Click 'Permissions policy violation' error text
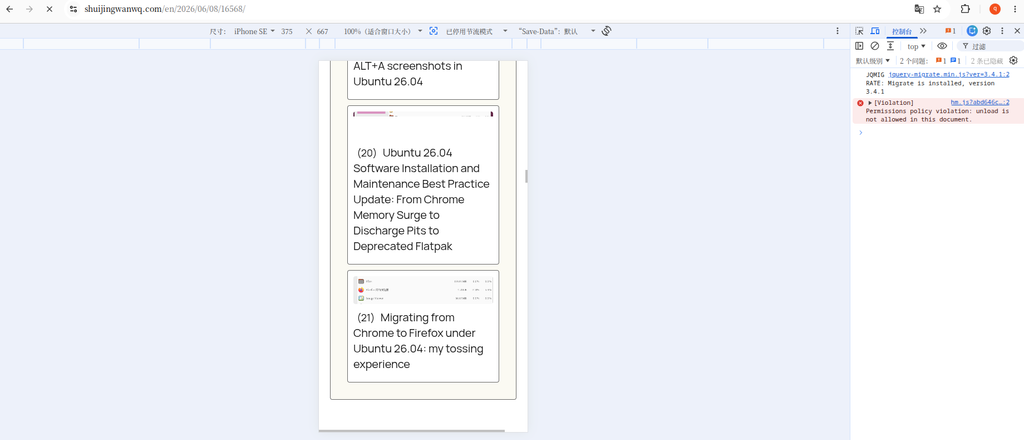1024x440 pixels. pyautogui.click(x=937, y=115)
